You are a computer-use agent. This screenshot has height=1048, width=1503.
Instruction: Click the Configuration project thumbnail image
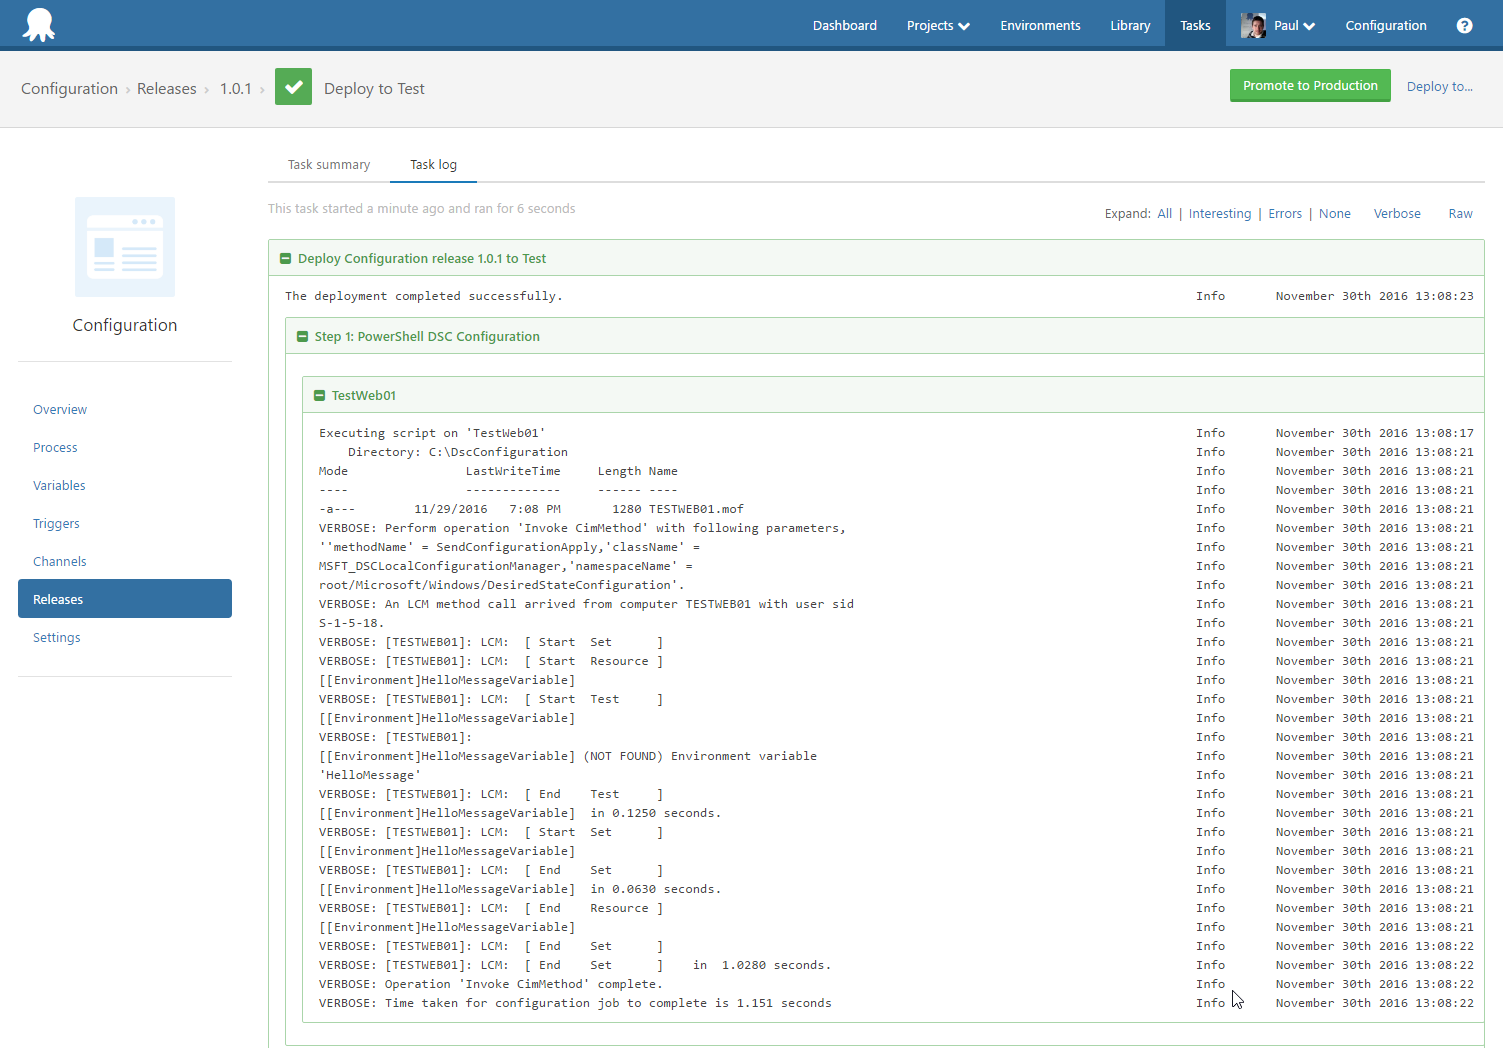pyautogui.click(x=124, y=247)
